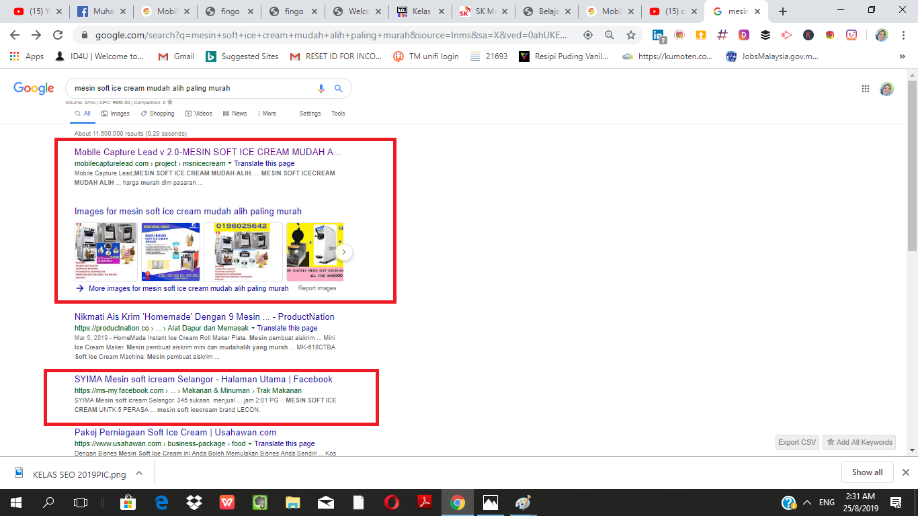Show hidden system tray icons

pyautogui.click(x=807, y=503)
